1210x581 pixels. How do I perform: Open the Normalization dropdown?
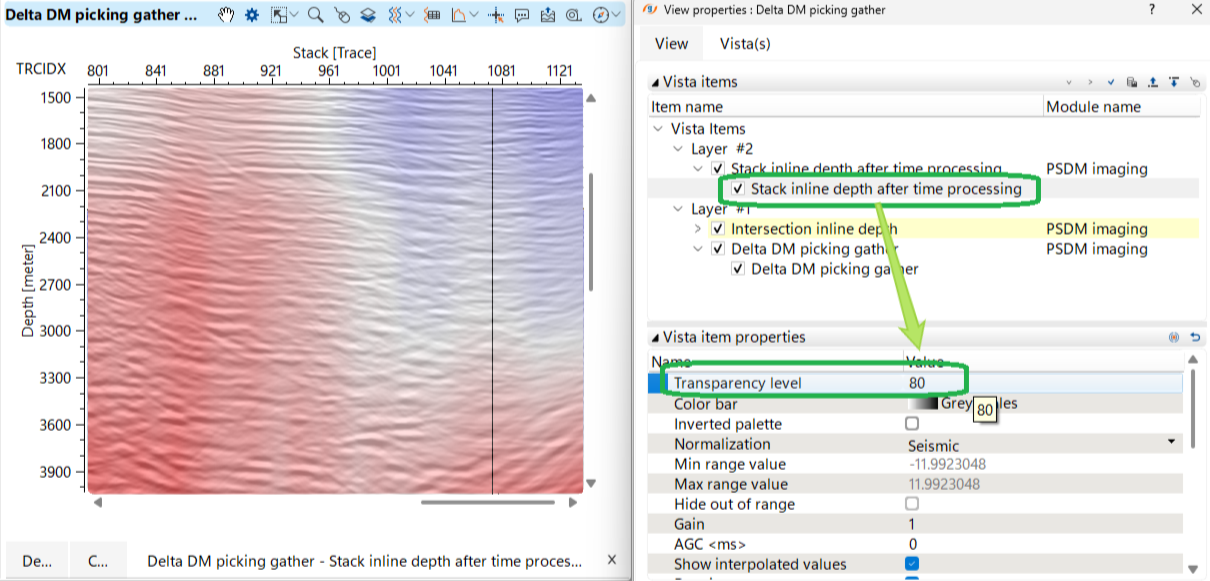point(1170,444)
